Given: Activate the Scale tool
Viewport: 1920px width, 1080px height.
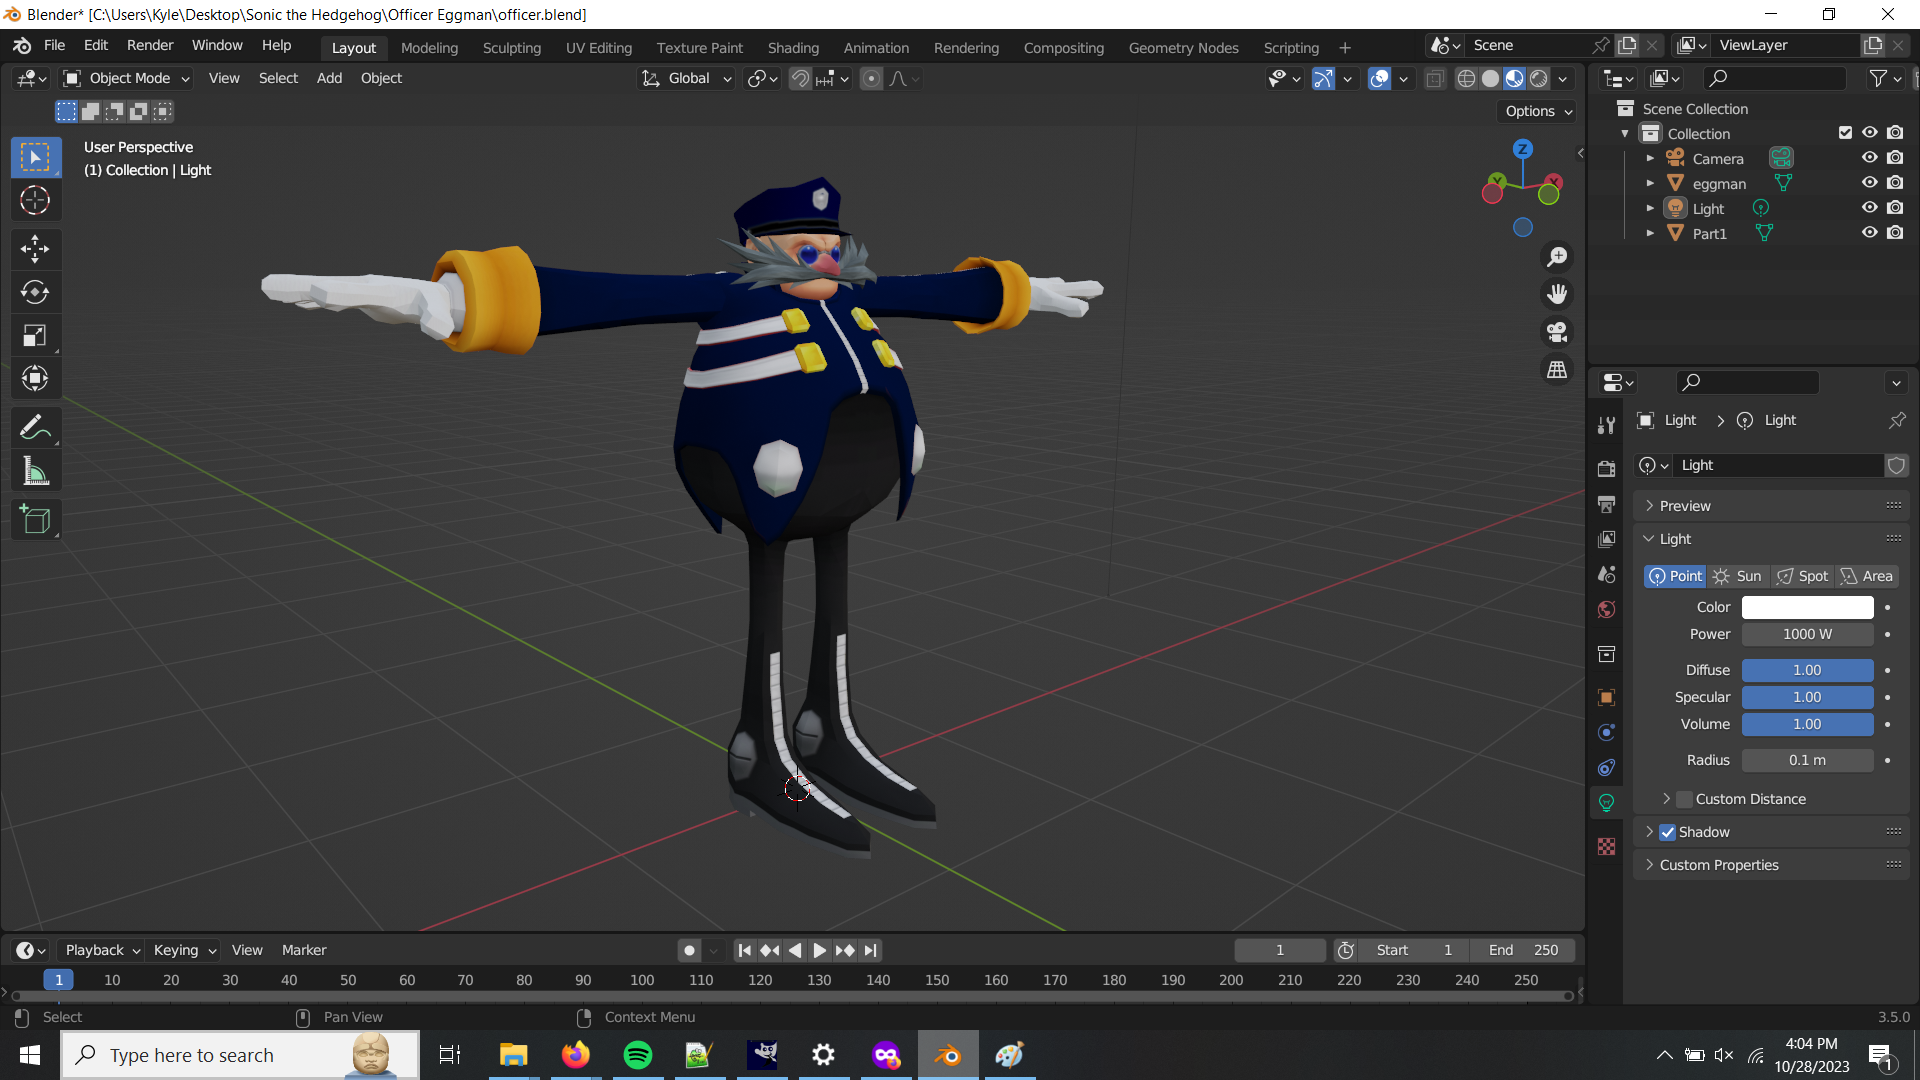Looking at the screenshot, I should tap(35, 335).
